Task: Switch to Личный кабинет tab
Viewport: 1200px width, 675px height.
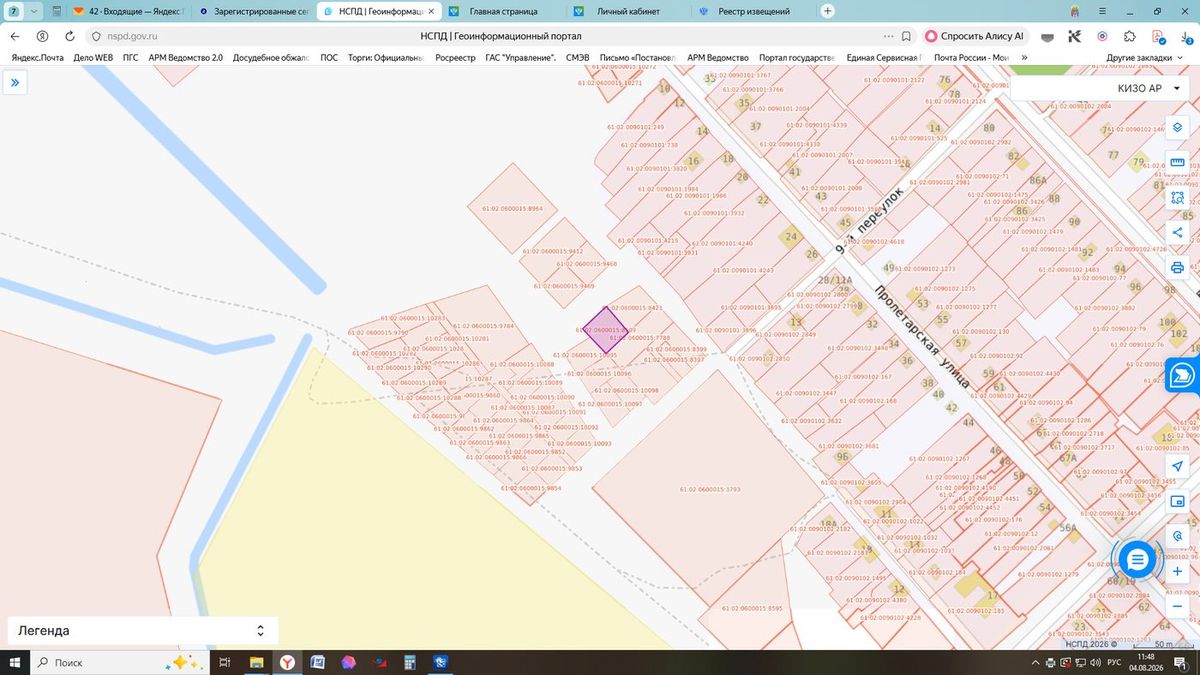Action: pos(627,11)
